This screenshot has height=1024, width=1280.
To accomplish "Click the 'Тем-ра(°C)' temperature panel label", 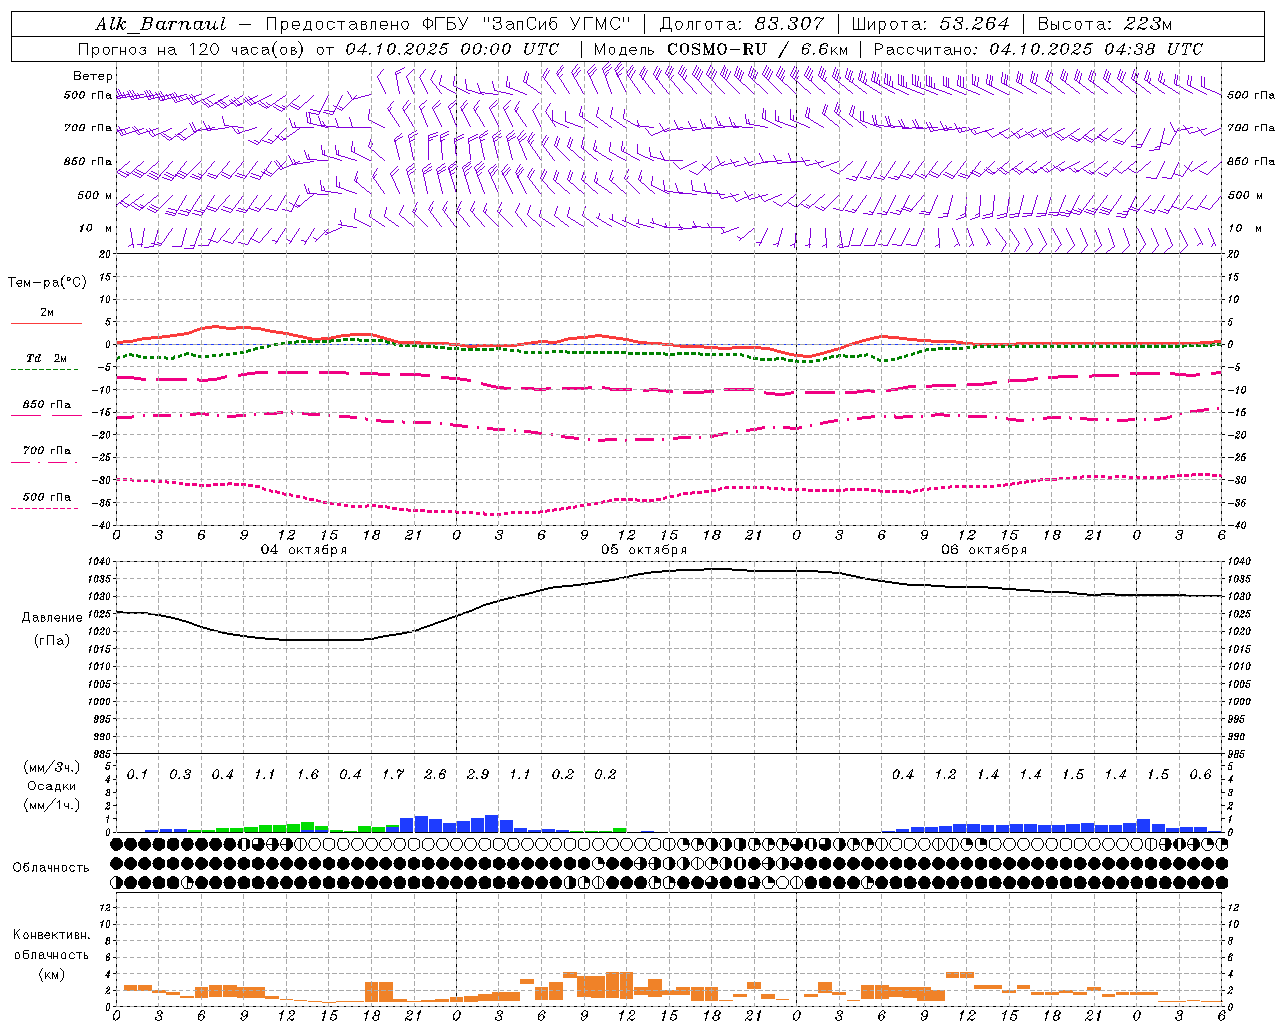I will click(x=47, y=283).
